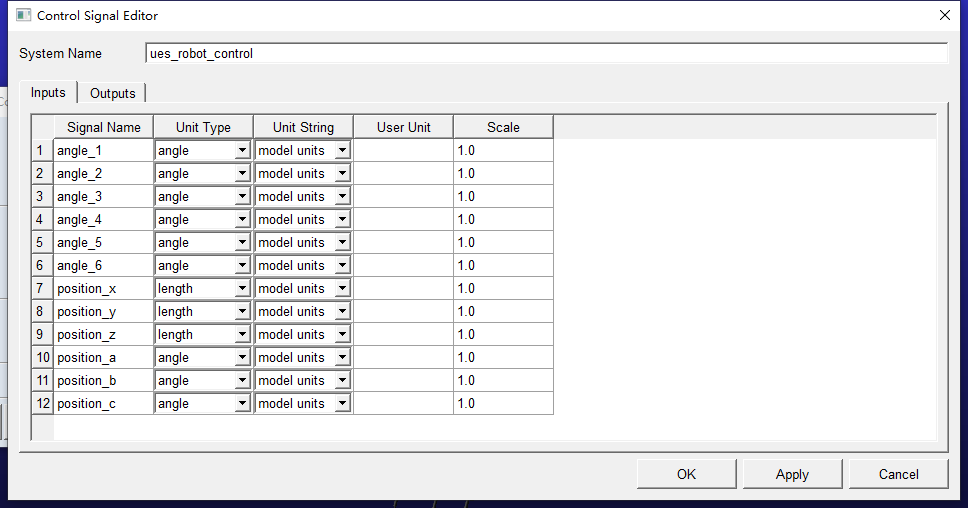Close the Control Signal Editor dialog
This screenshot has height=508, width=968.
[944, 15]
